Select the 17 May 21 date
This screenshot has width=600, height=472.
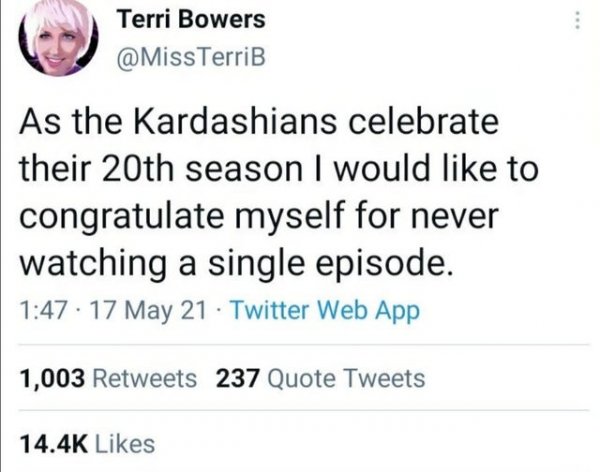(x=130, y=311)
